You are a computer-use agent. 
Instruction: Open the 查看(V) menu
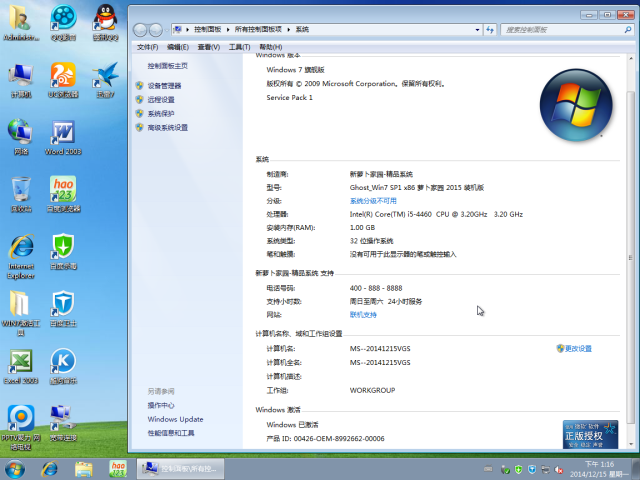click(209, 47)
